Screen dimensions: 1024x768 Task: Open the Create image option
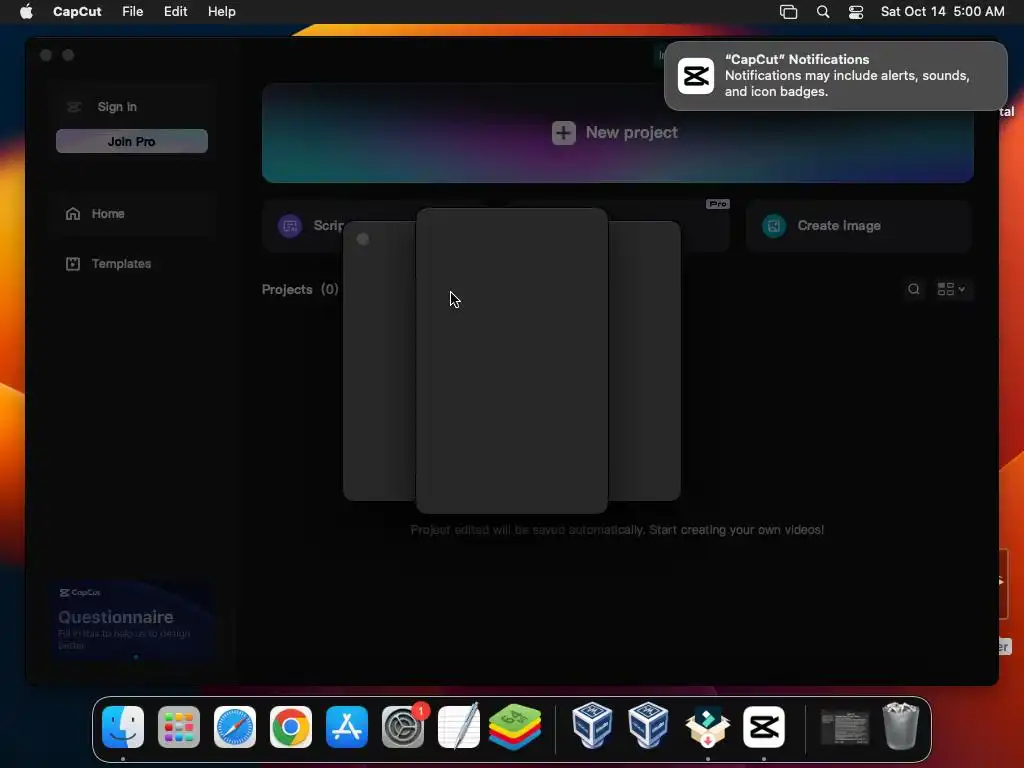point(859,226)
